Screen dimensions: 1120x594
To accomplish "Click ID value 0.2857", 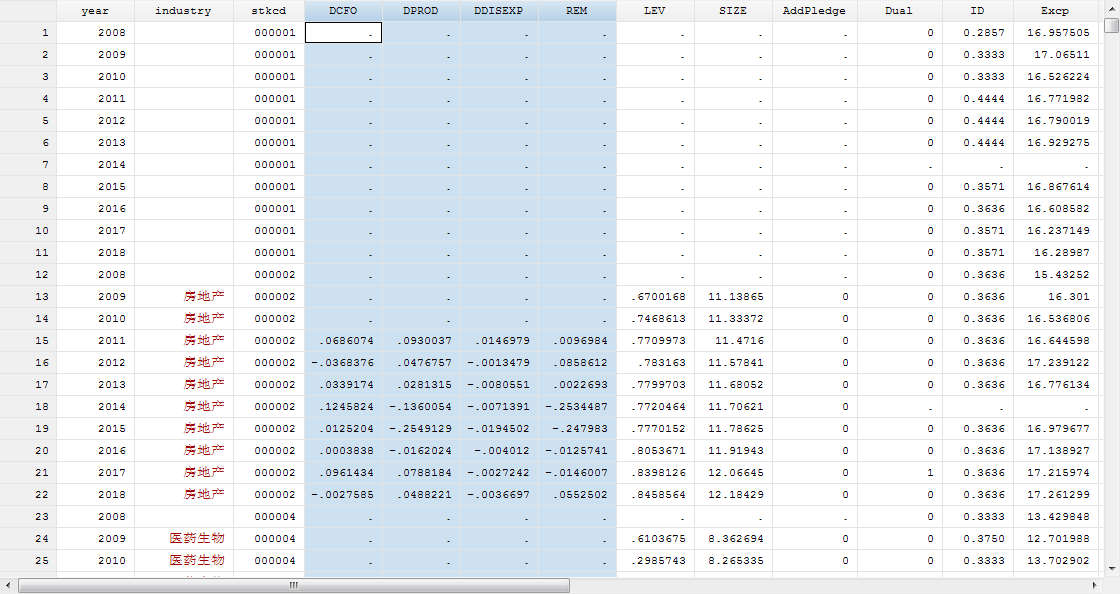I will [x=984, y=32].
